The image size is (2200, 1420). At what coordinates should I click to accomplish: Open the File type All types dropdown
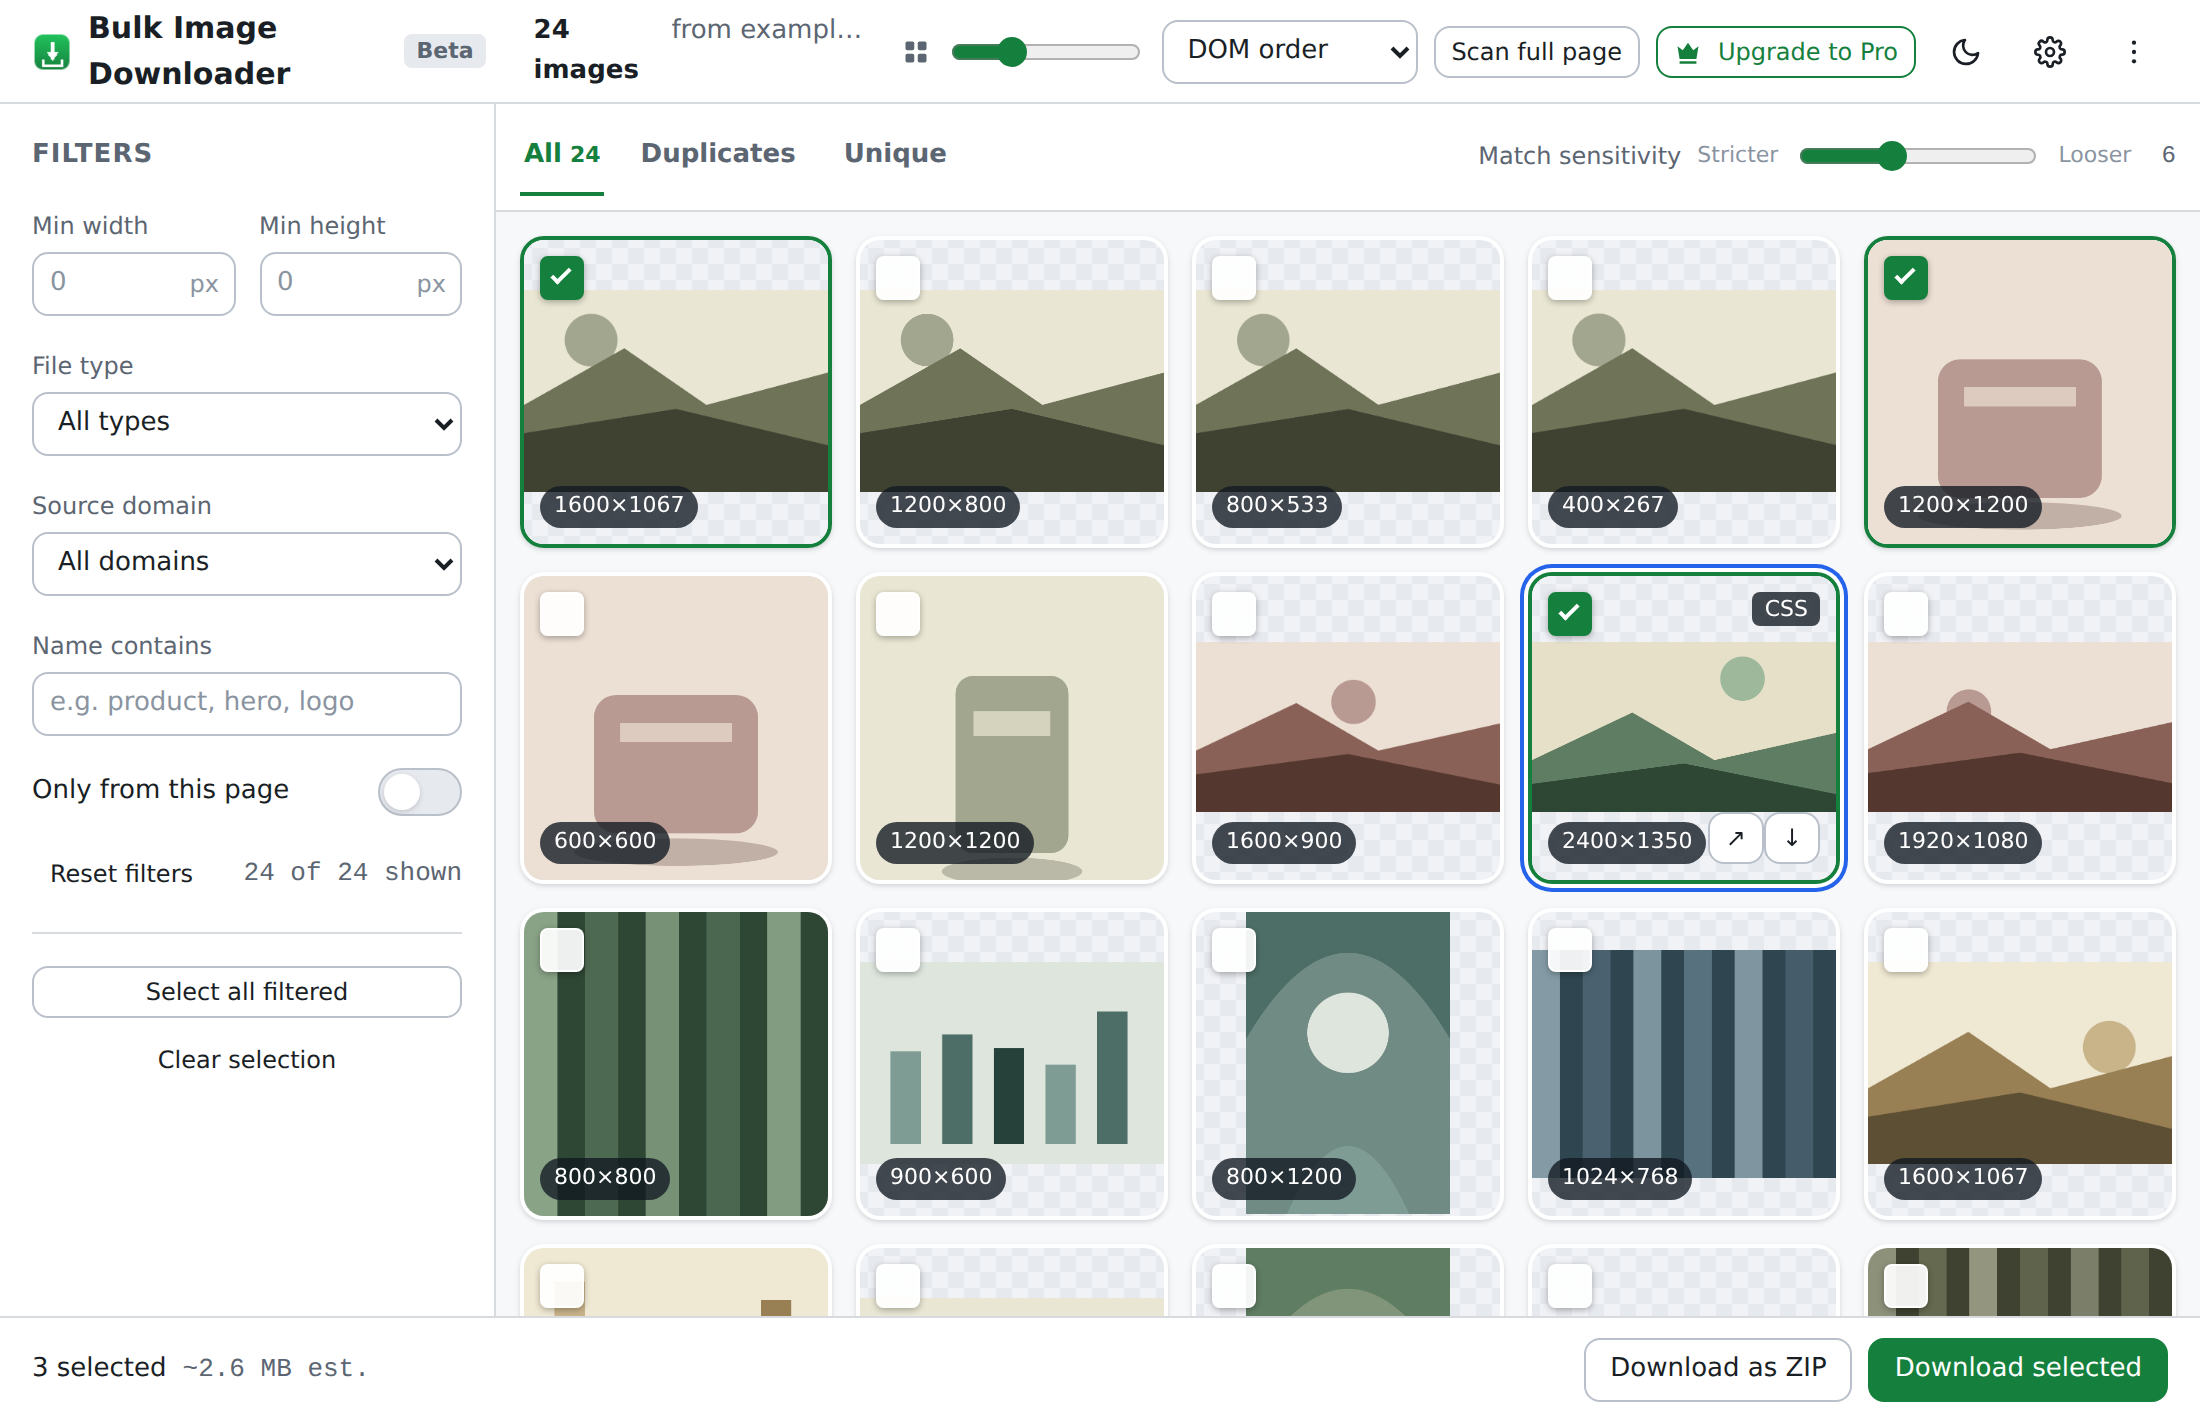click(247, 424)
